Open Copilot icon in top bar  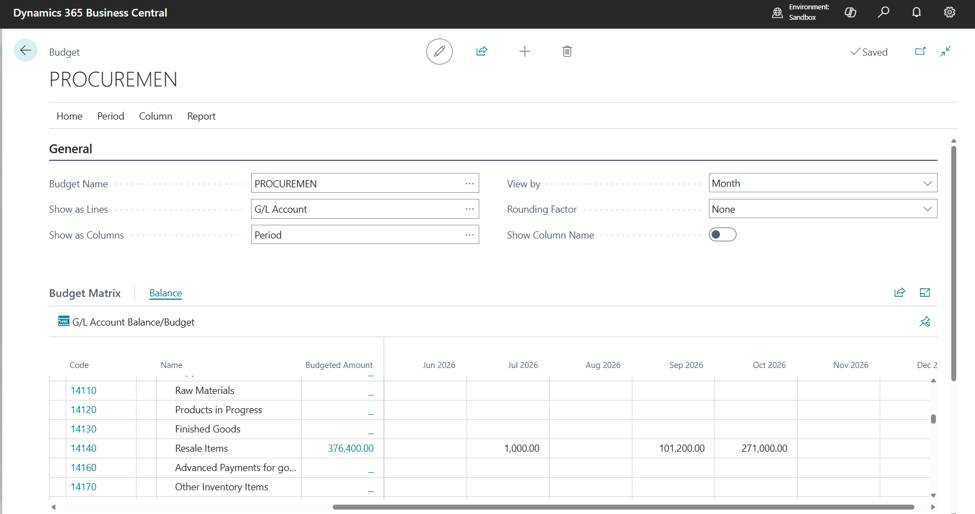click(851, 12)
